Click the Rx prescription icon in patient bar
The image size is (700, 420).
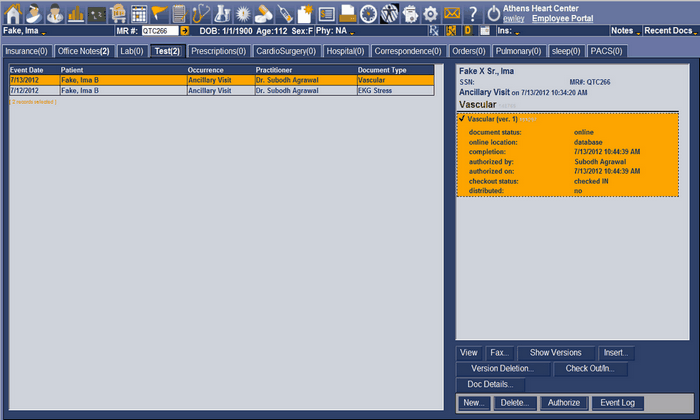pos(434,31)
